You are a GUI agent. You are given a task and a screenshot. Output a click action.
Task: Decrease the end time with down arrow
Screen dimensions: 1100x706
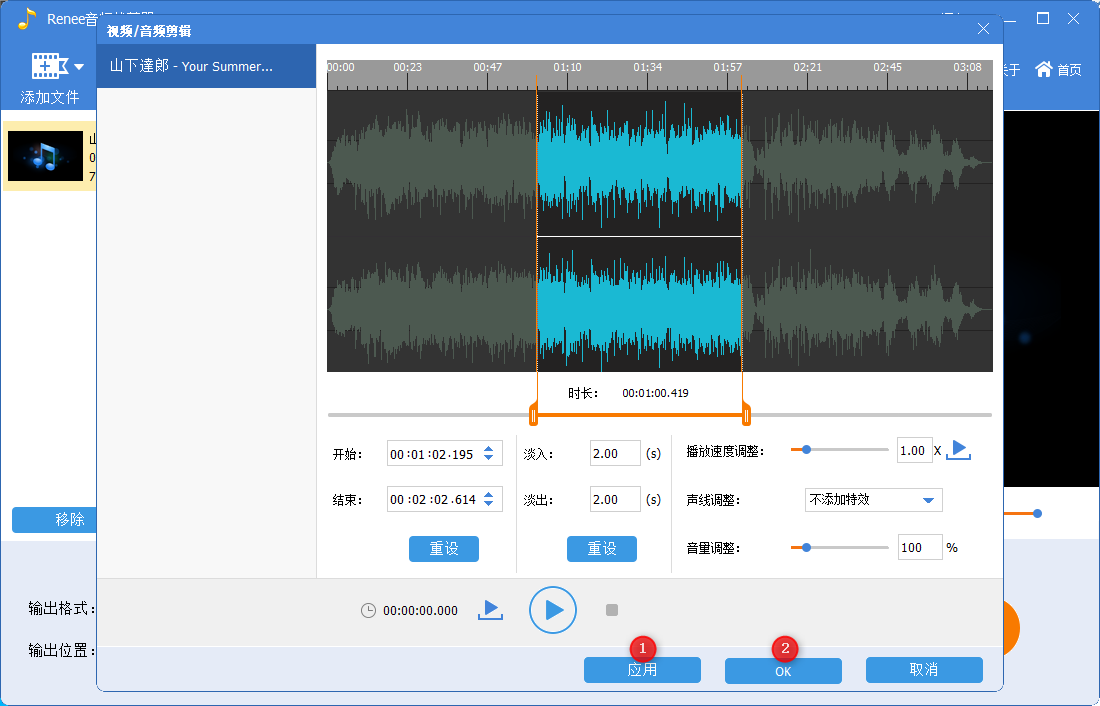(x=489, y=505)
